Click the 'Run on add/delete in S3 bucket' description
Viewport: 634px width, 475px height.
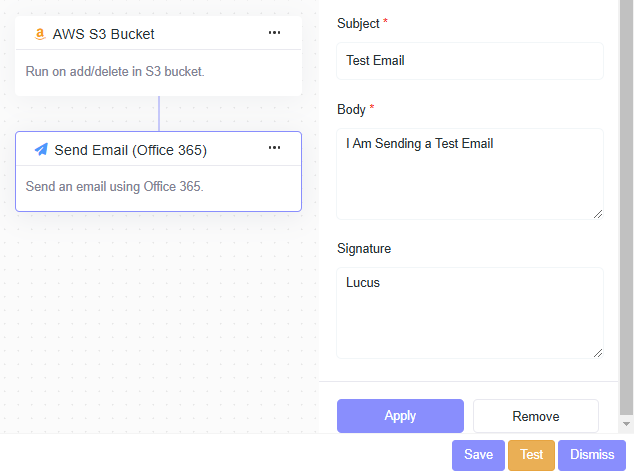(x=115, y=72)
